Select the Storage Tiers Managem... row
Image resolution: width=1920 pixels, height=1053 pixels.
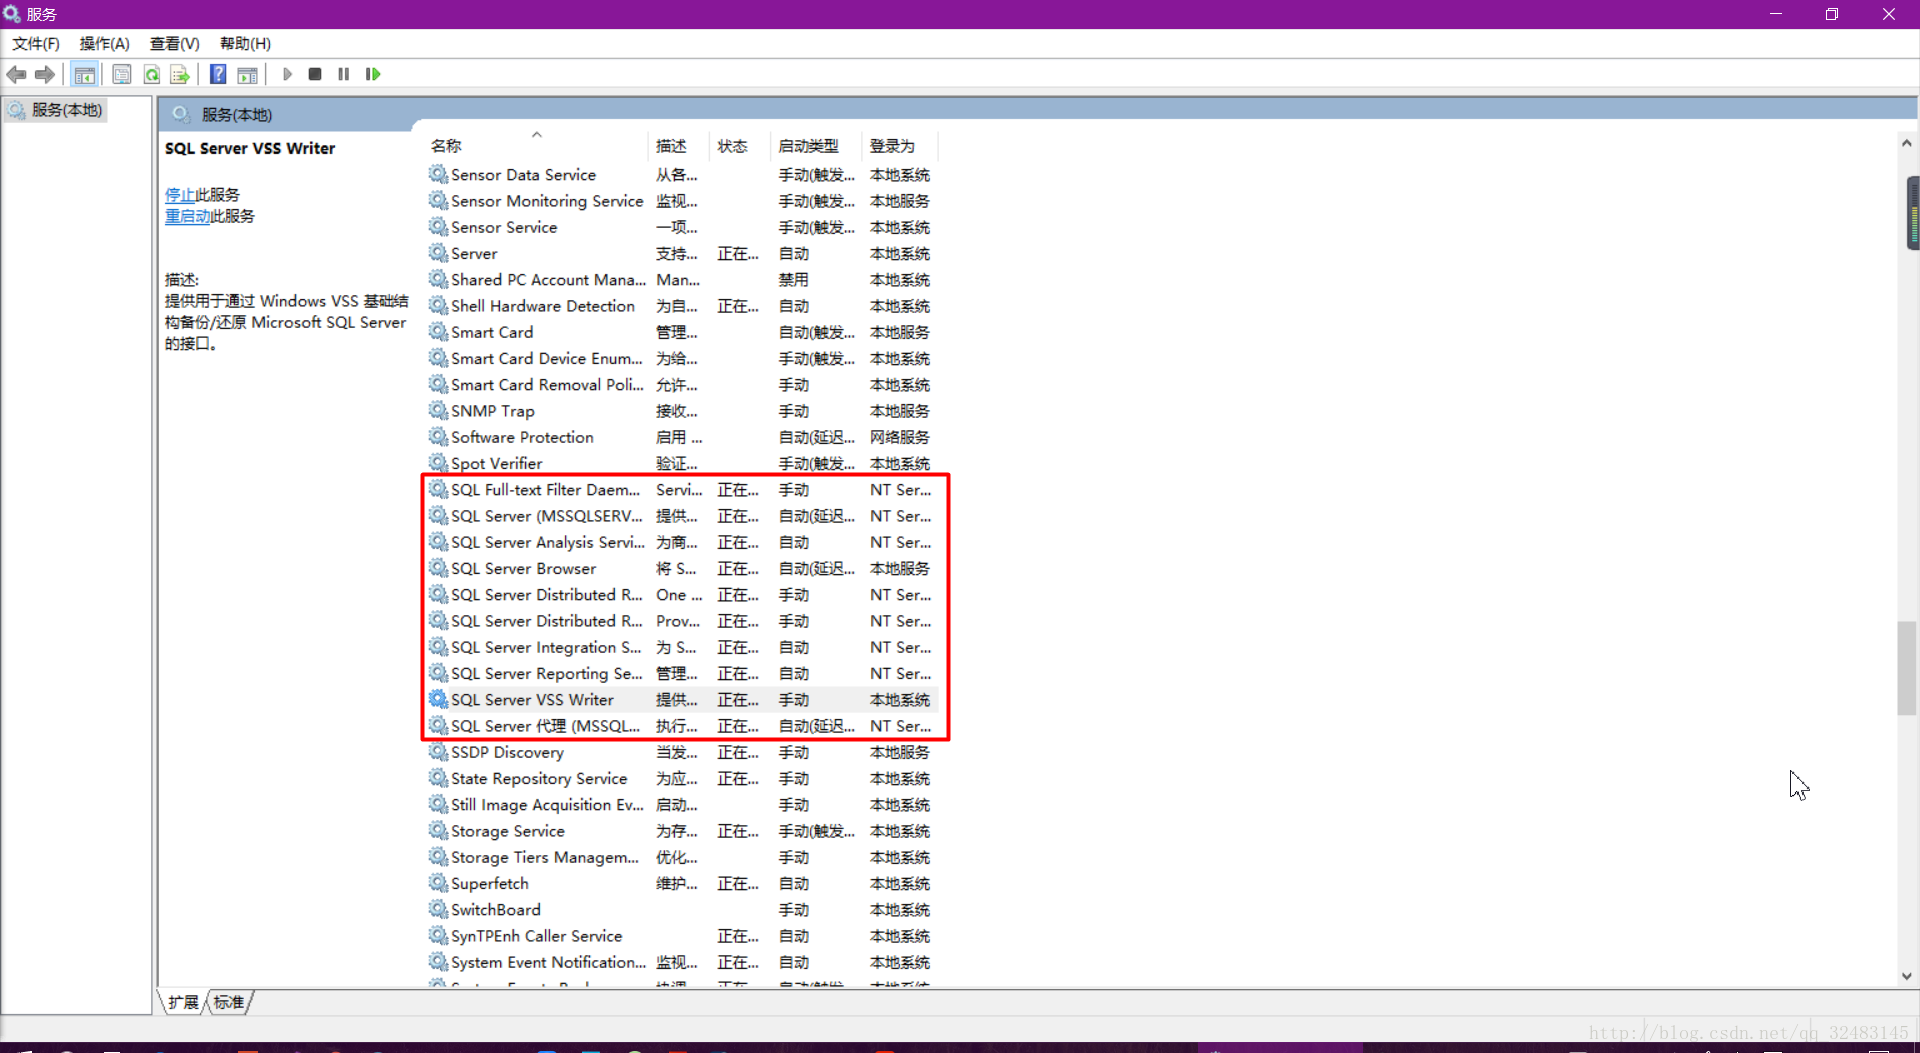[684, 857]
